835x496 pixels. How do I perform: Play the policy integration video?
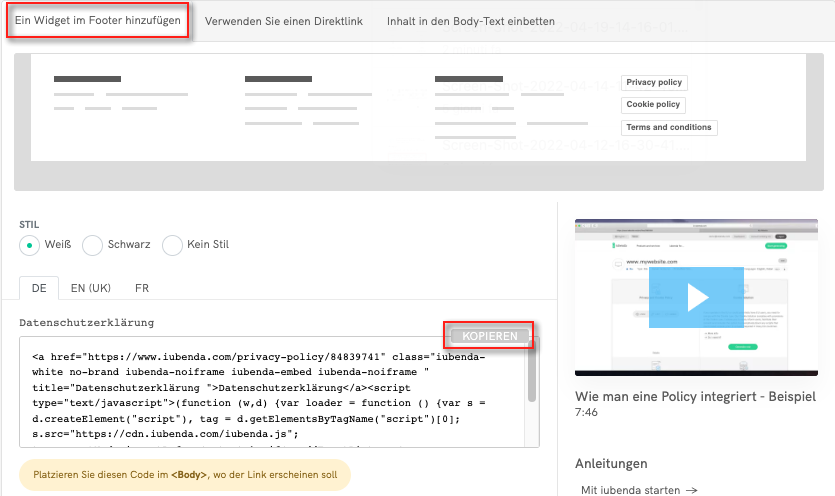[697, 297]
